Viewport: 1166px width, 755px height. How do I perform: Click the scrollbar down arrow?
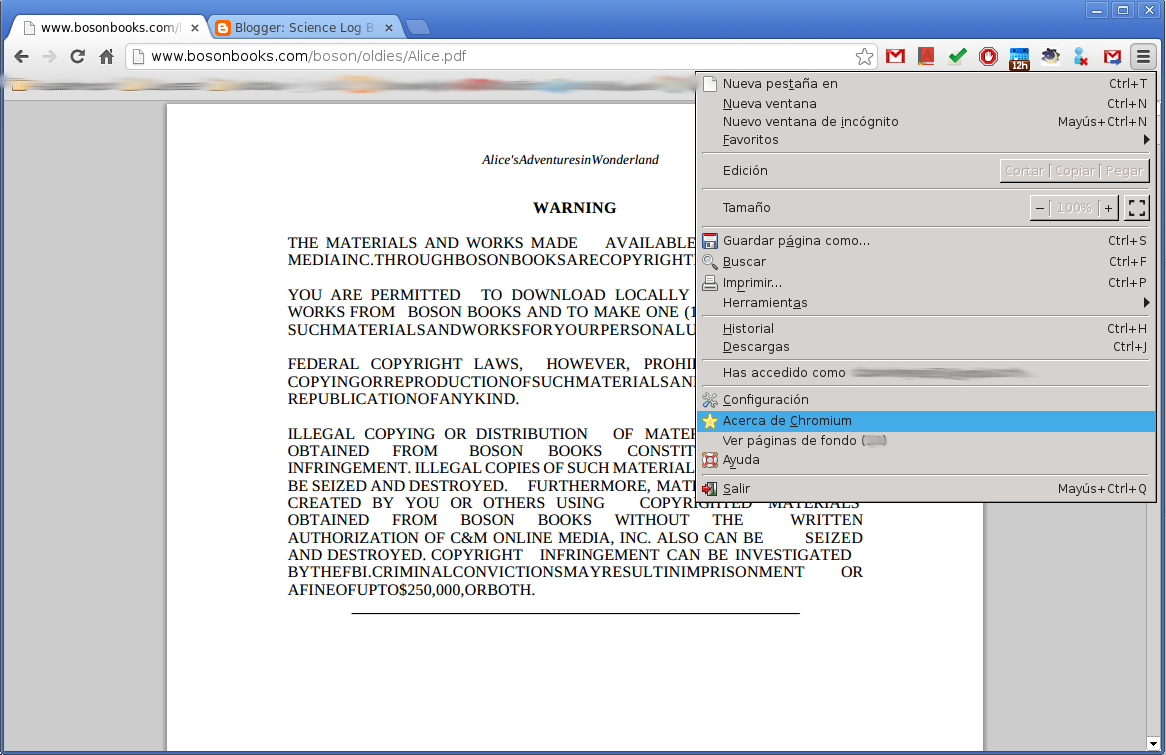(1153, 743)
